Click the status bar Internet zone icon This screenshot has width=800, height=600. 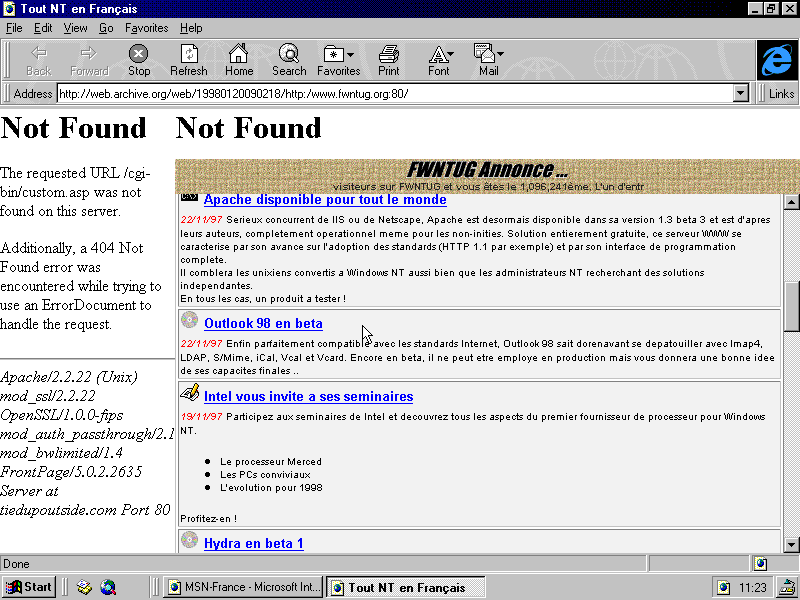(x=761, y=564)
